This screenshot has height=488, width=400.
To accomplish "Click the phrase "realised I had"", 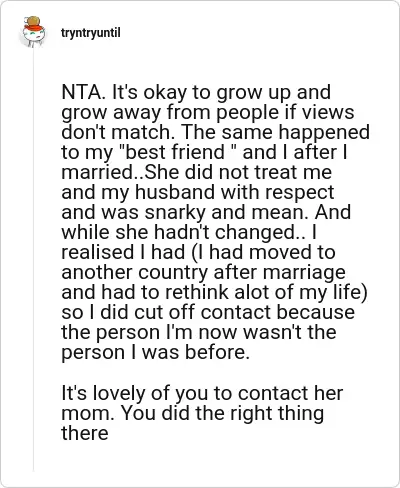I will point(123,252).
